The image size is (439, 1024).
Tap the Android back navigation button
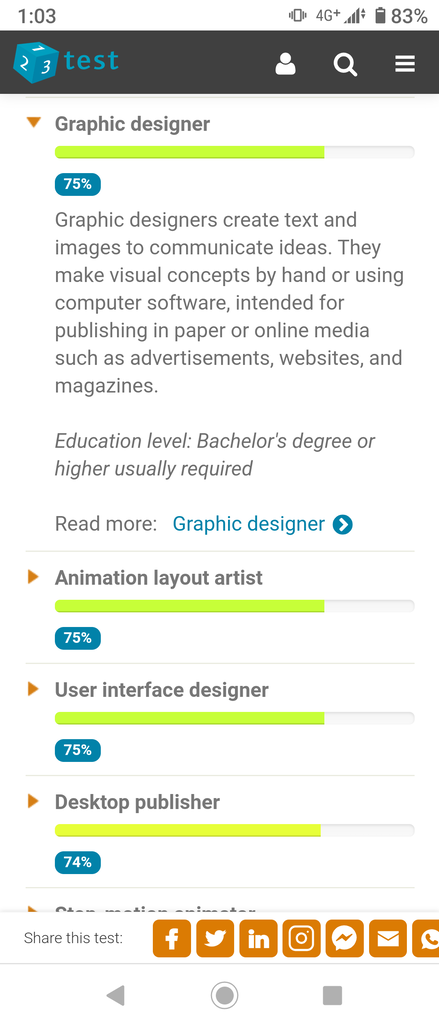point(115,995)
